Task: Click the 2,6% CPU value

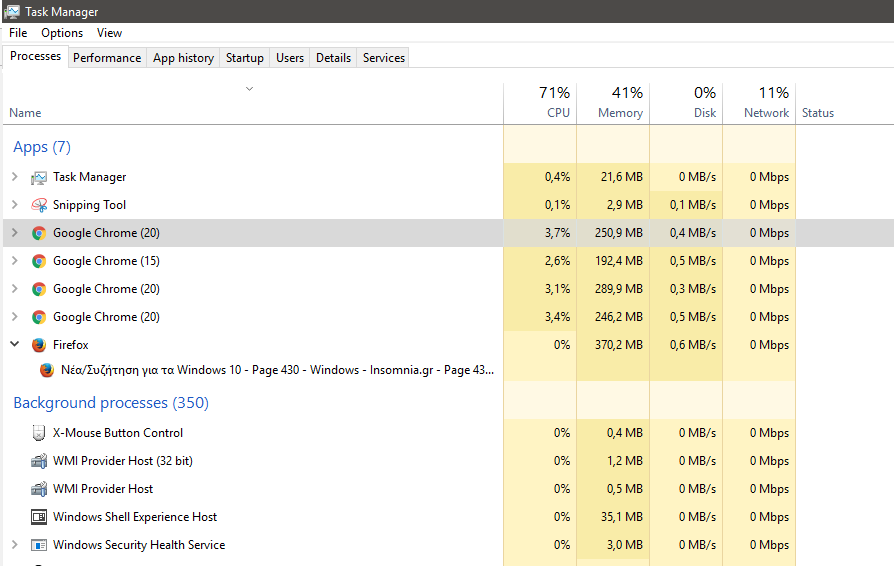Action: tap(557, 261)
